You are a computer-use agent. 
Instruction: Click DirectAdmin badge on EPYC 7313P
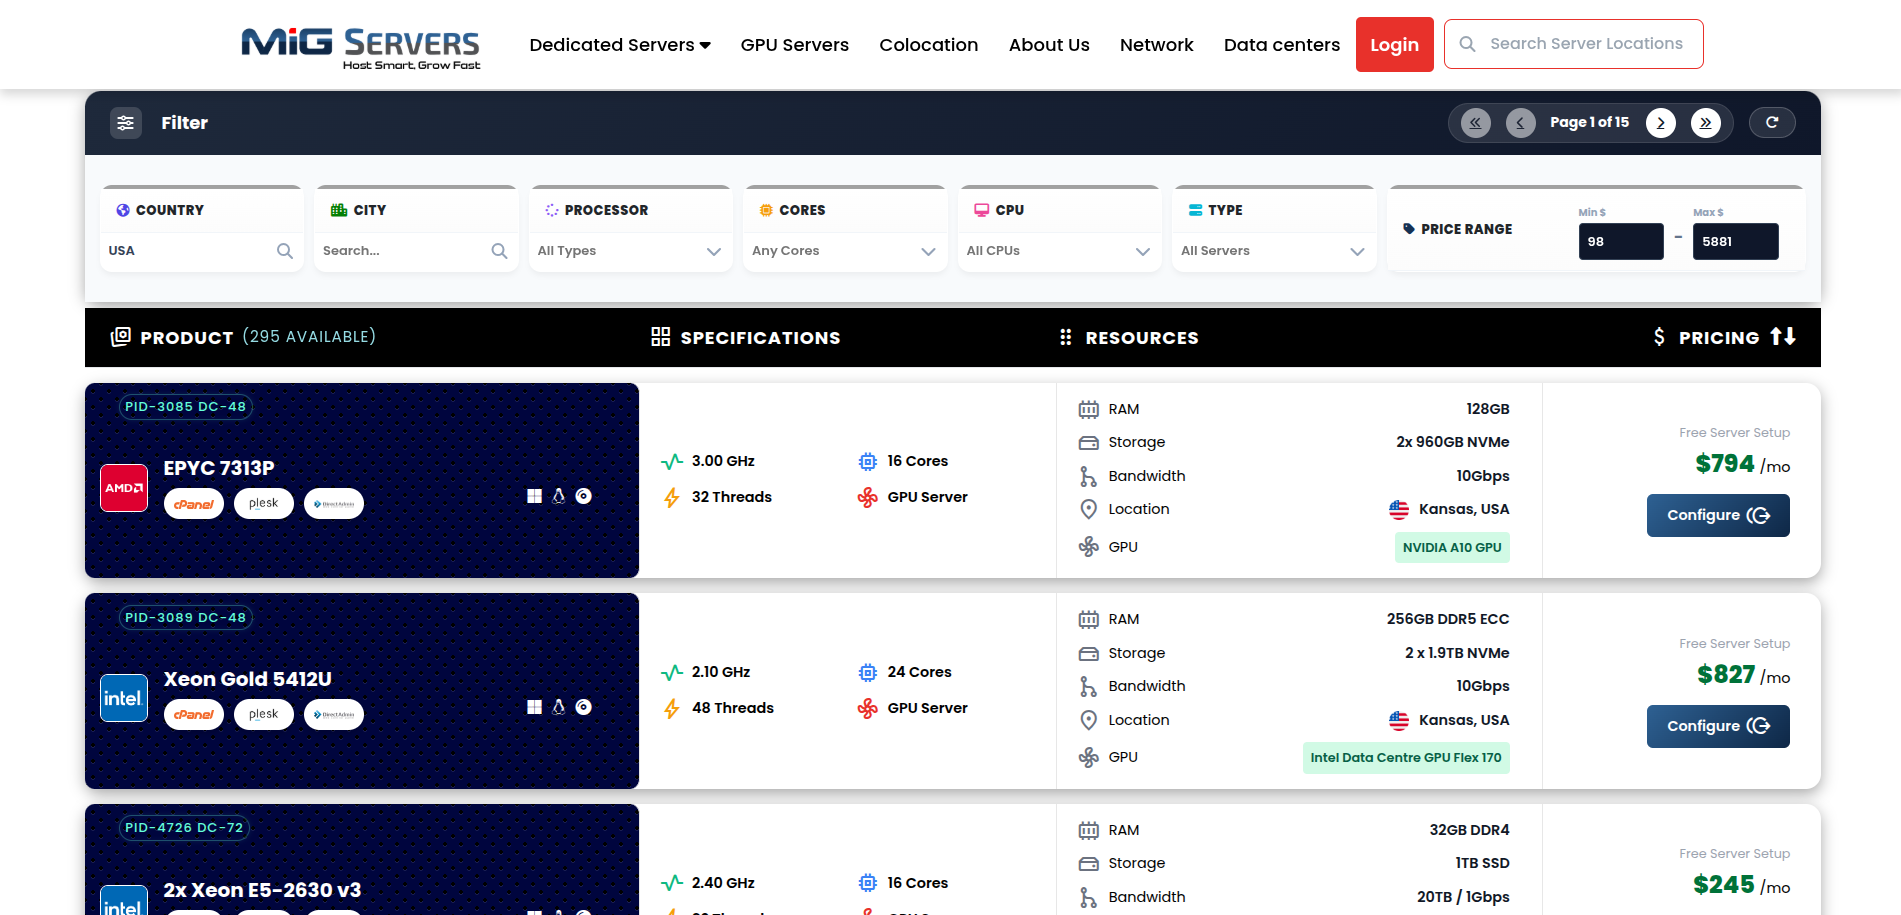pos(334,504)
